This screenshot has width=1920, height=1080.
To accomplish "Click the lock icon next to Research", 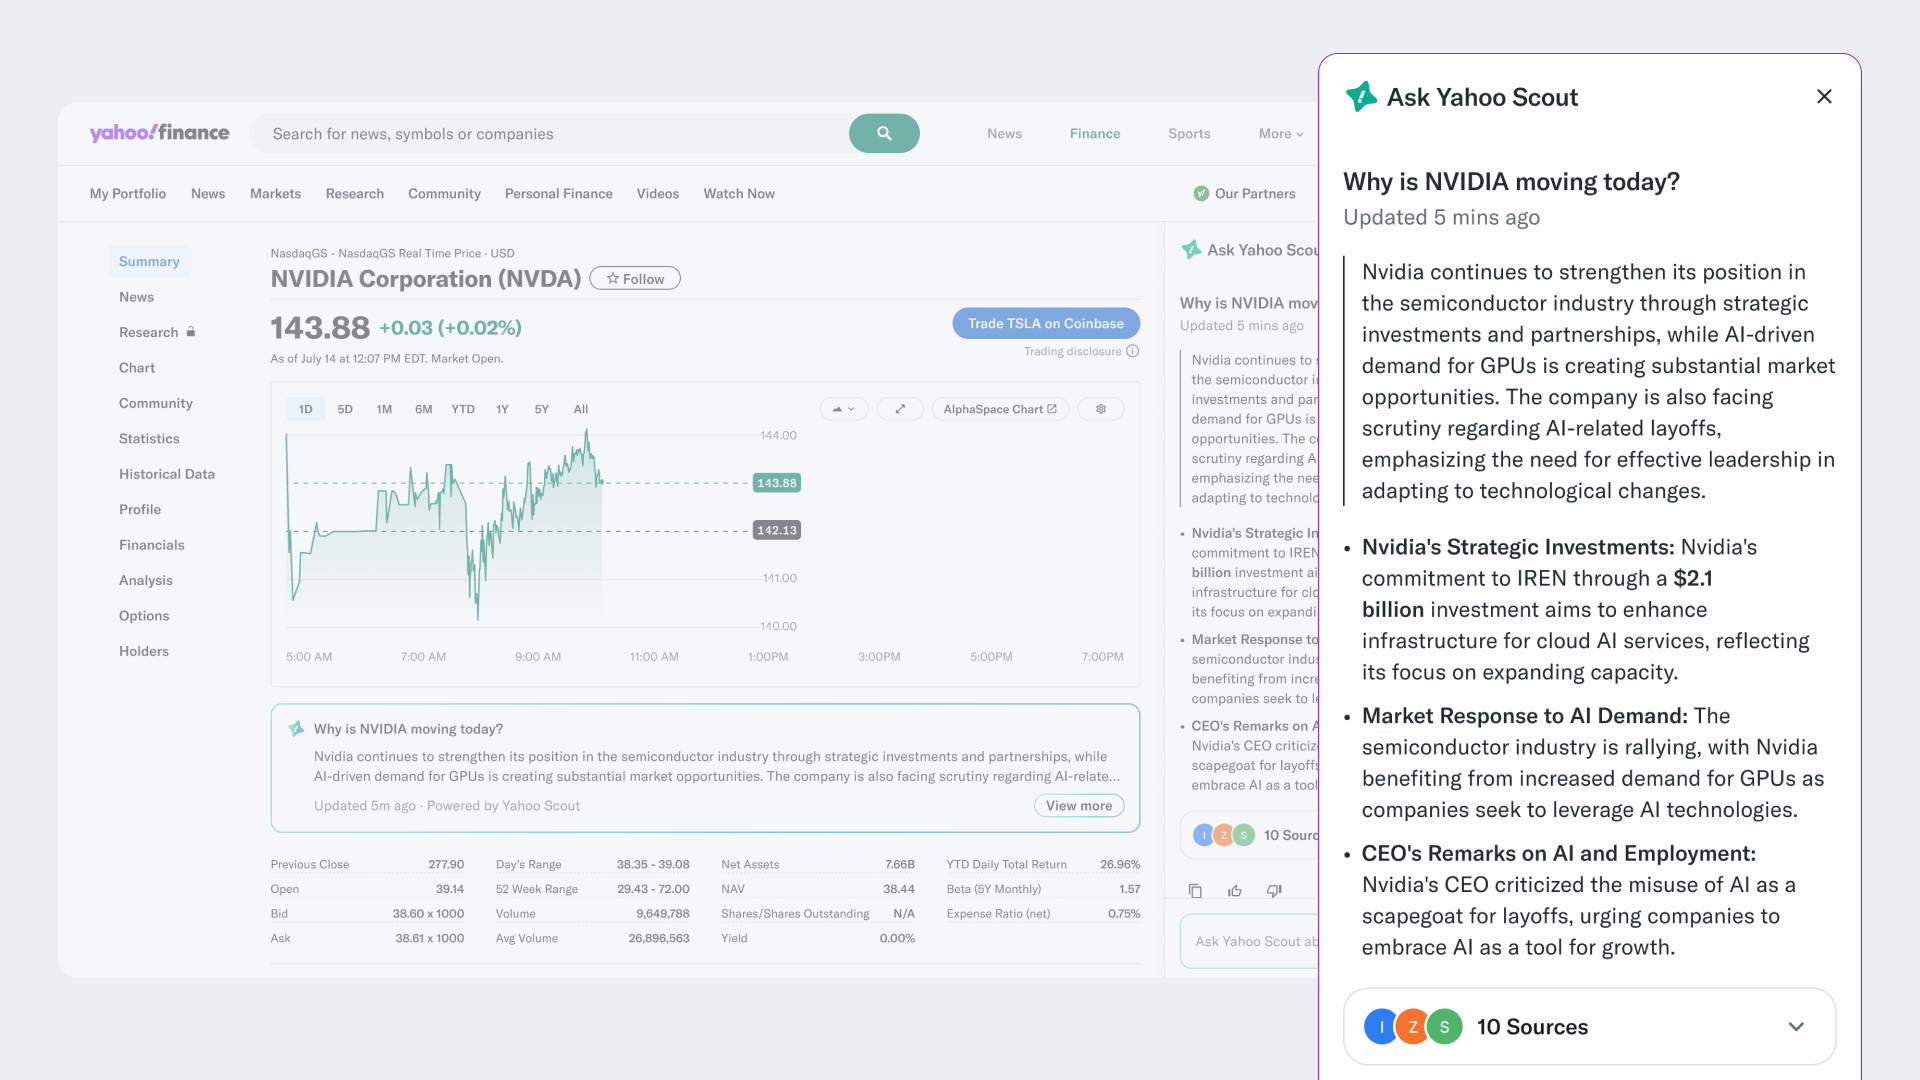I will click(x=191, y=332).
